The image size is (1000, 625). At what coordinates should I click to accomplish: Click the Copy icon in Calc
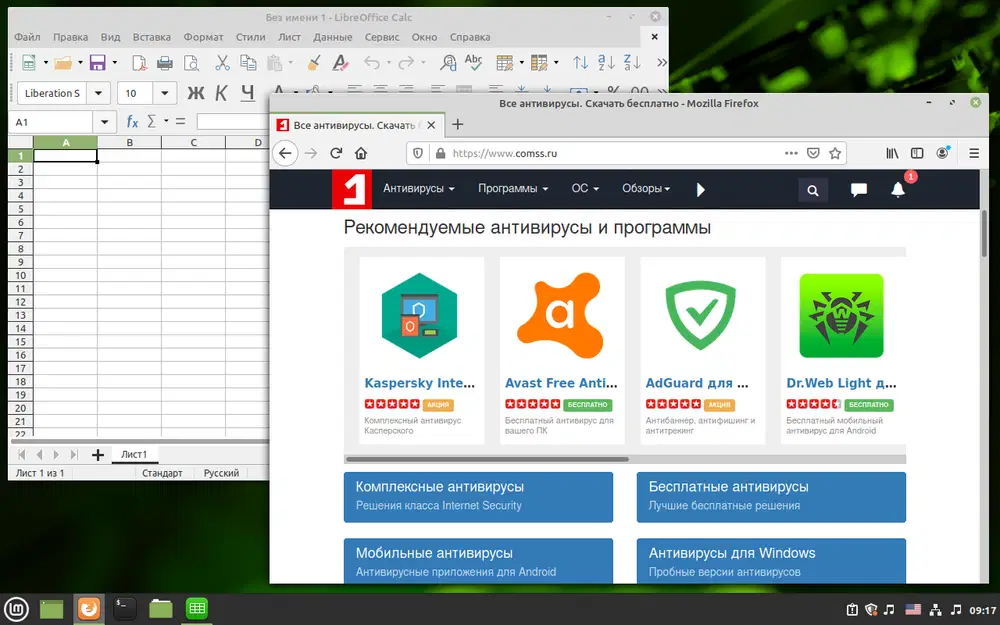(248, 62)
